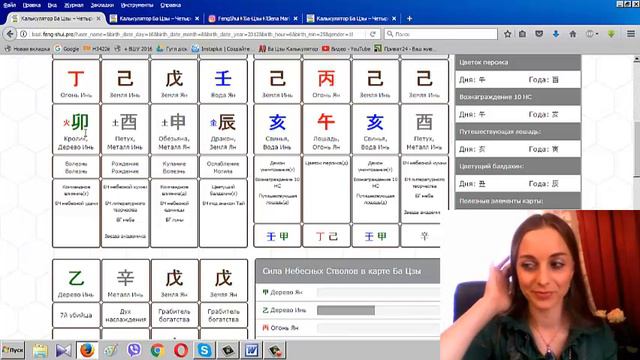Image resolution: width=640 pixels, height=360 pixels.
Task: Open the Новая вкладка bookmark
Action: [x=27, y=49]
